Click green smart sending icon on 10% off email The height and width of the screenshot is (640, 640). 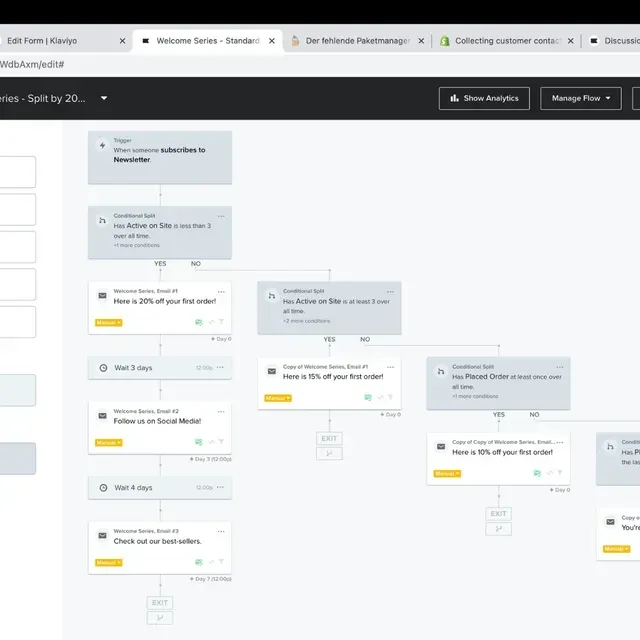538,473
